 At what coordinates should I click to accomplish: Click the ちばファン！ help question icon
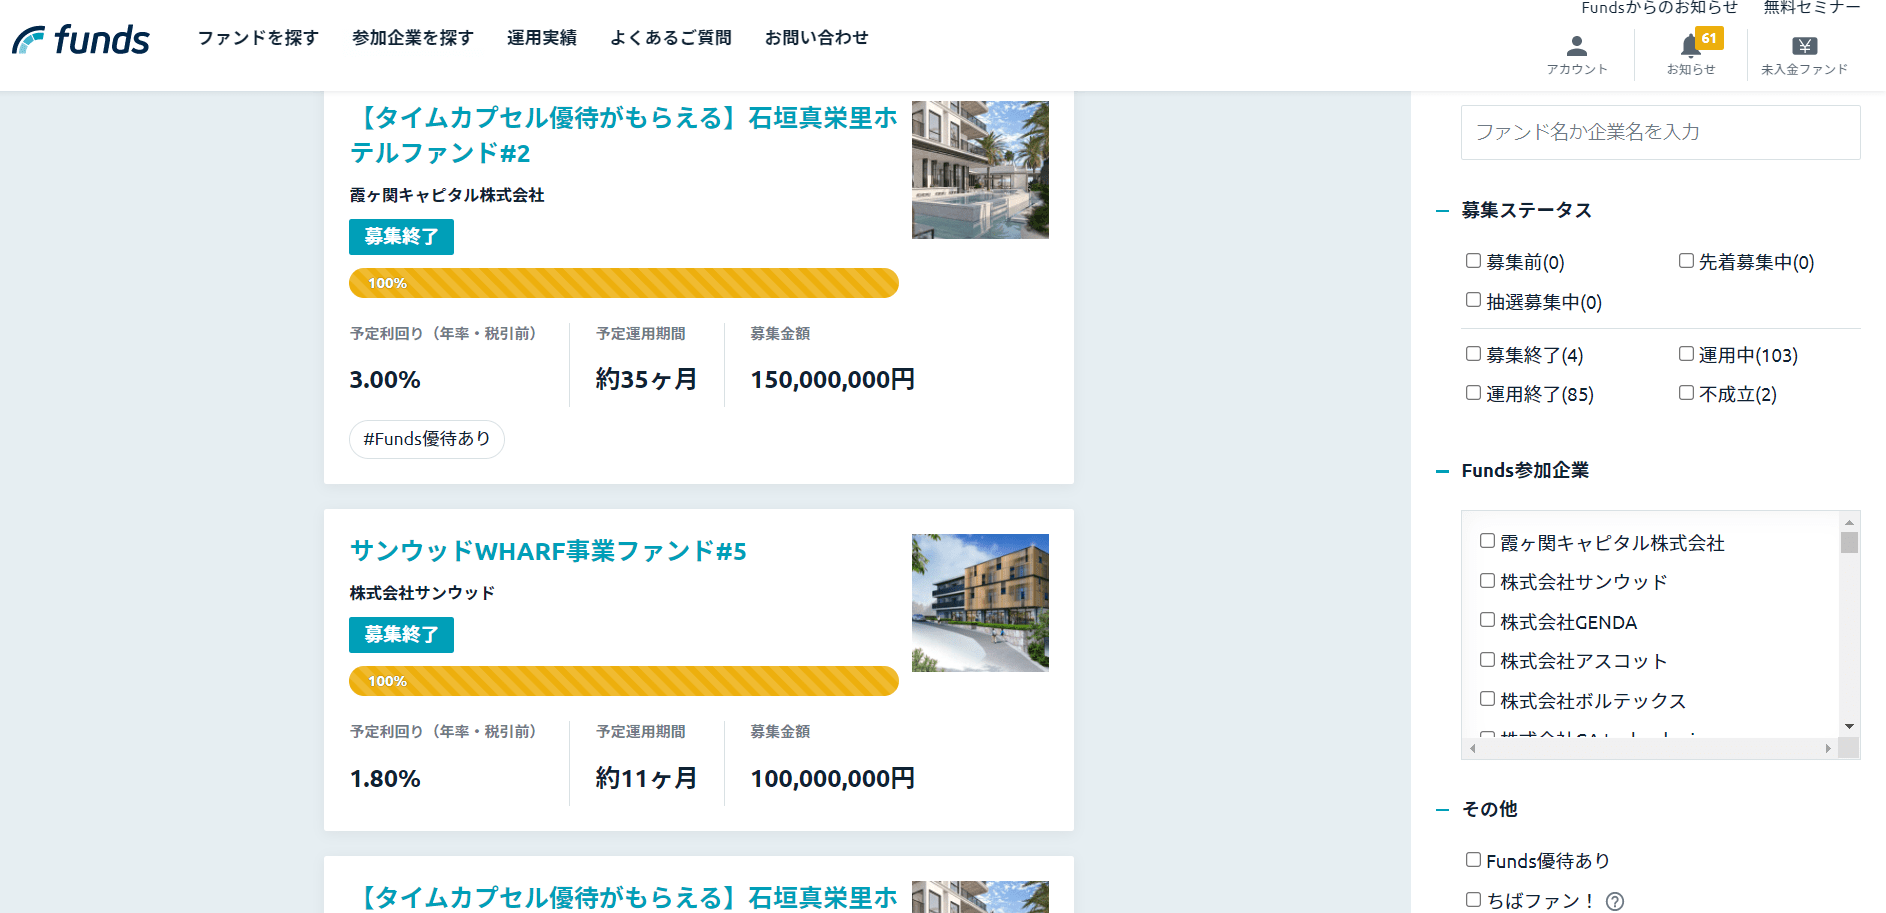click(1615, 901)
